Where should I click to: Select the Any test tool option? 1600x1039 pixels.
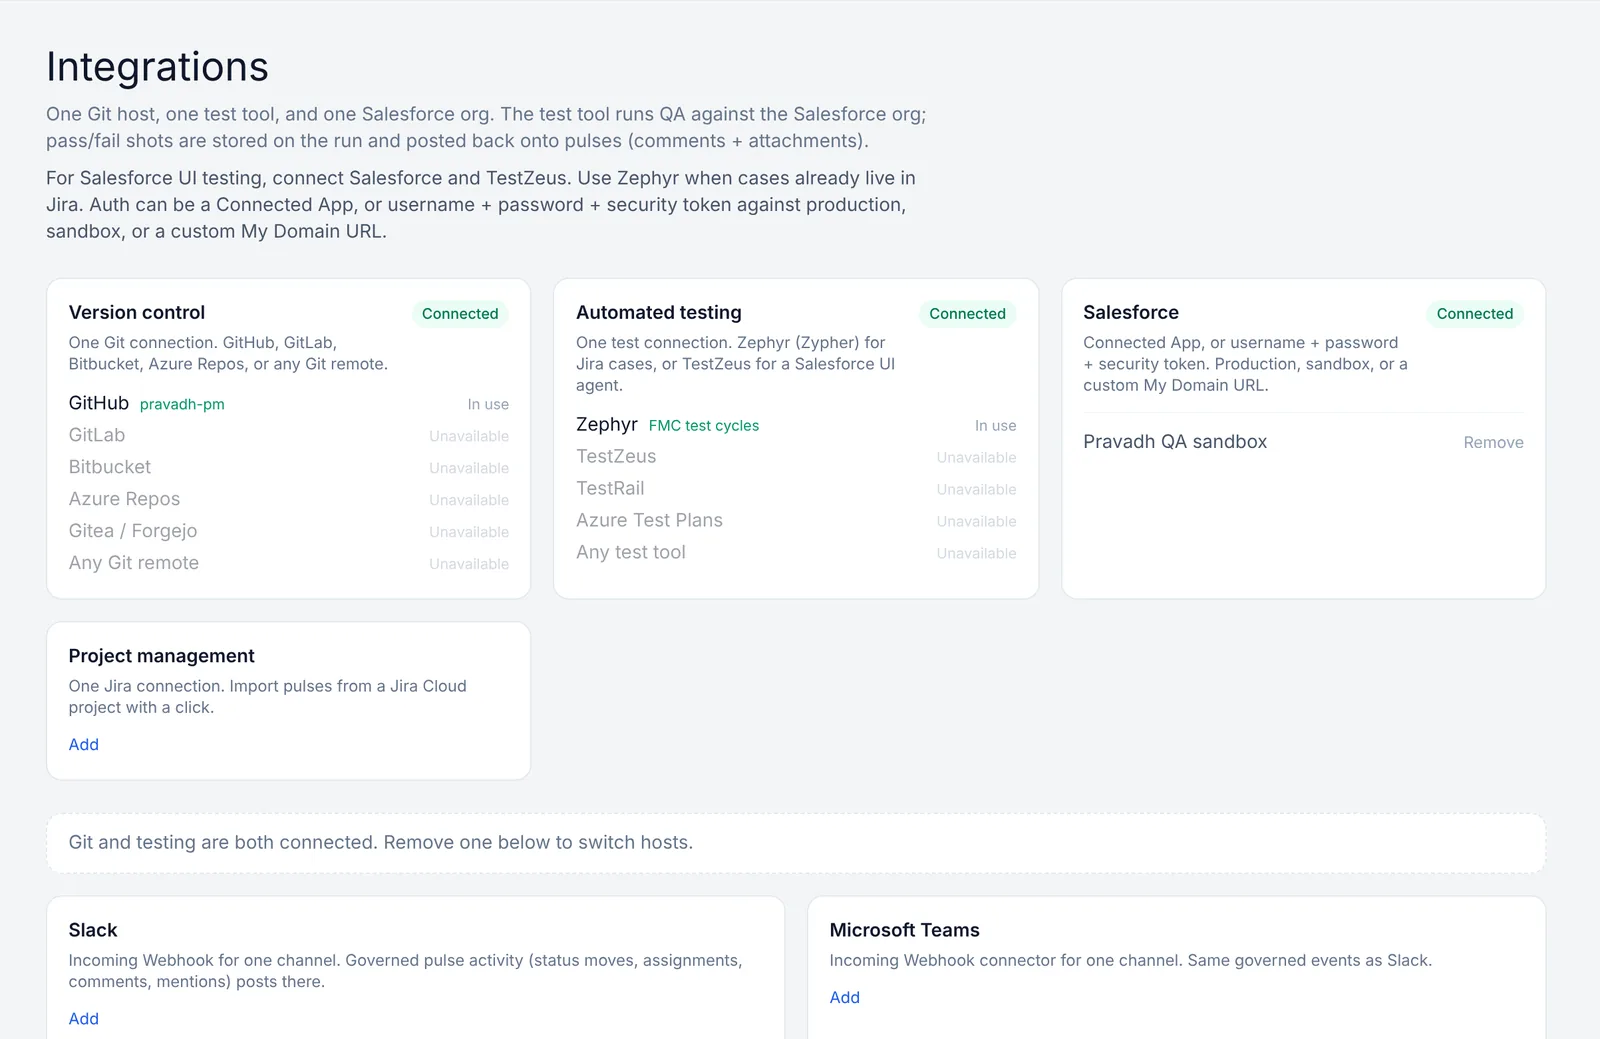point(796,552)
